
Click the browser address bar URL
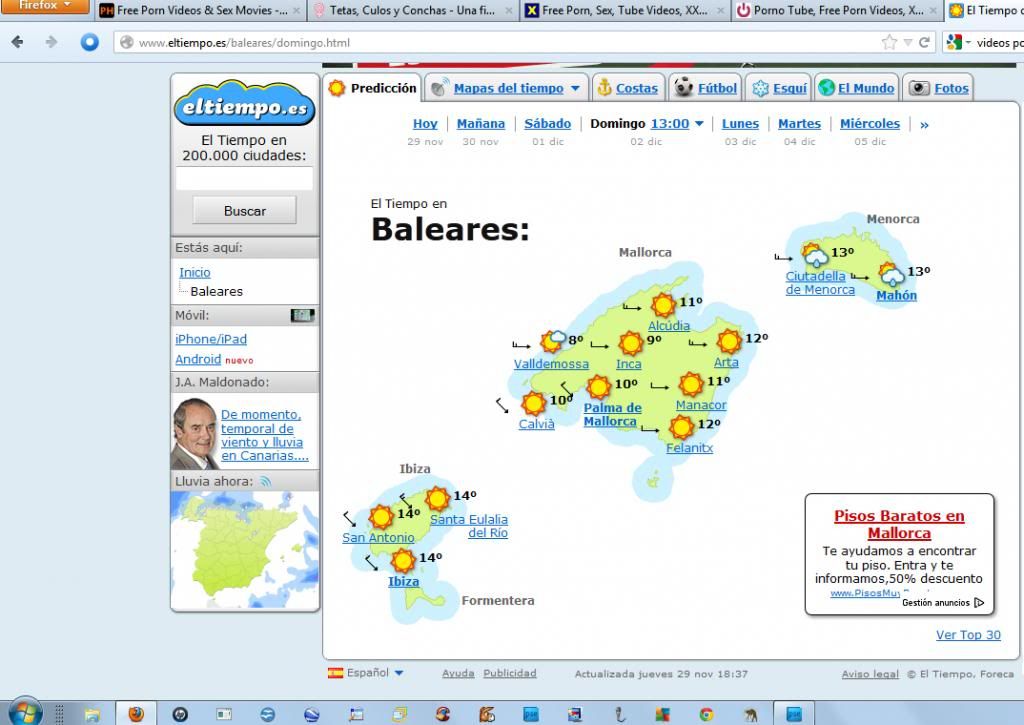pos(244,42)
